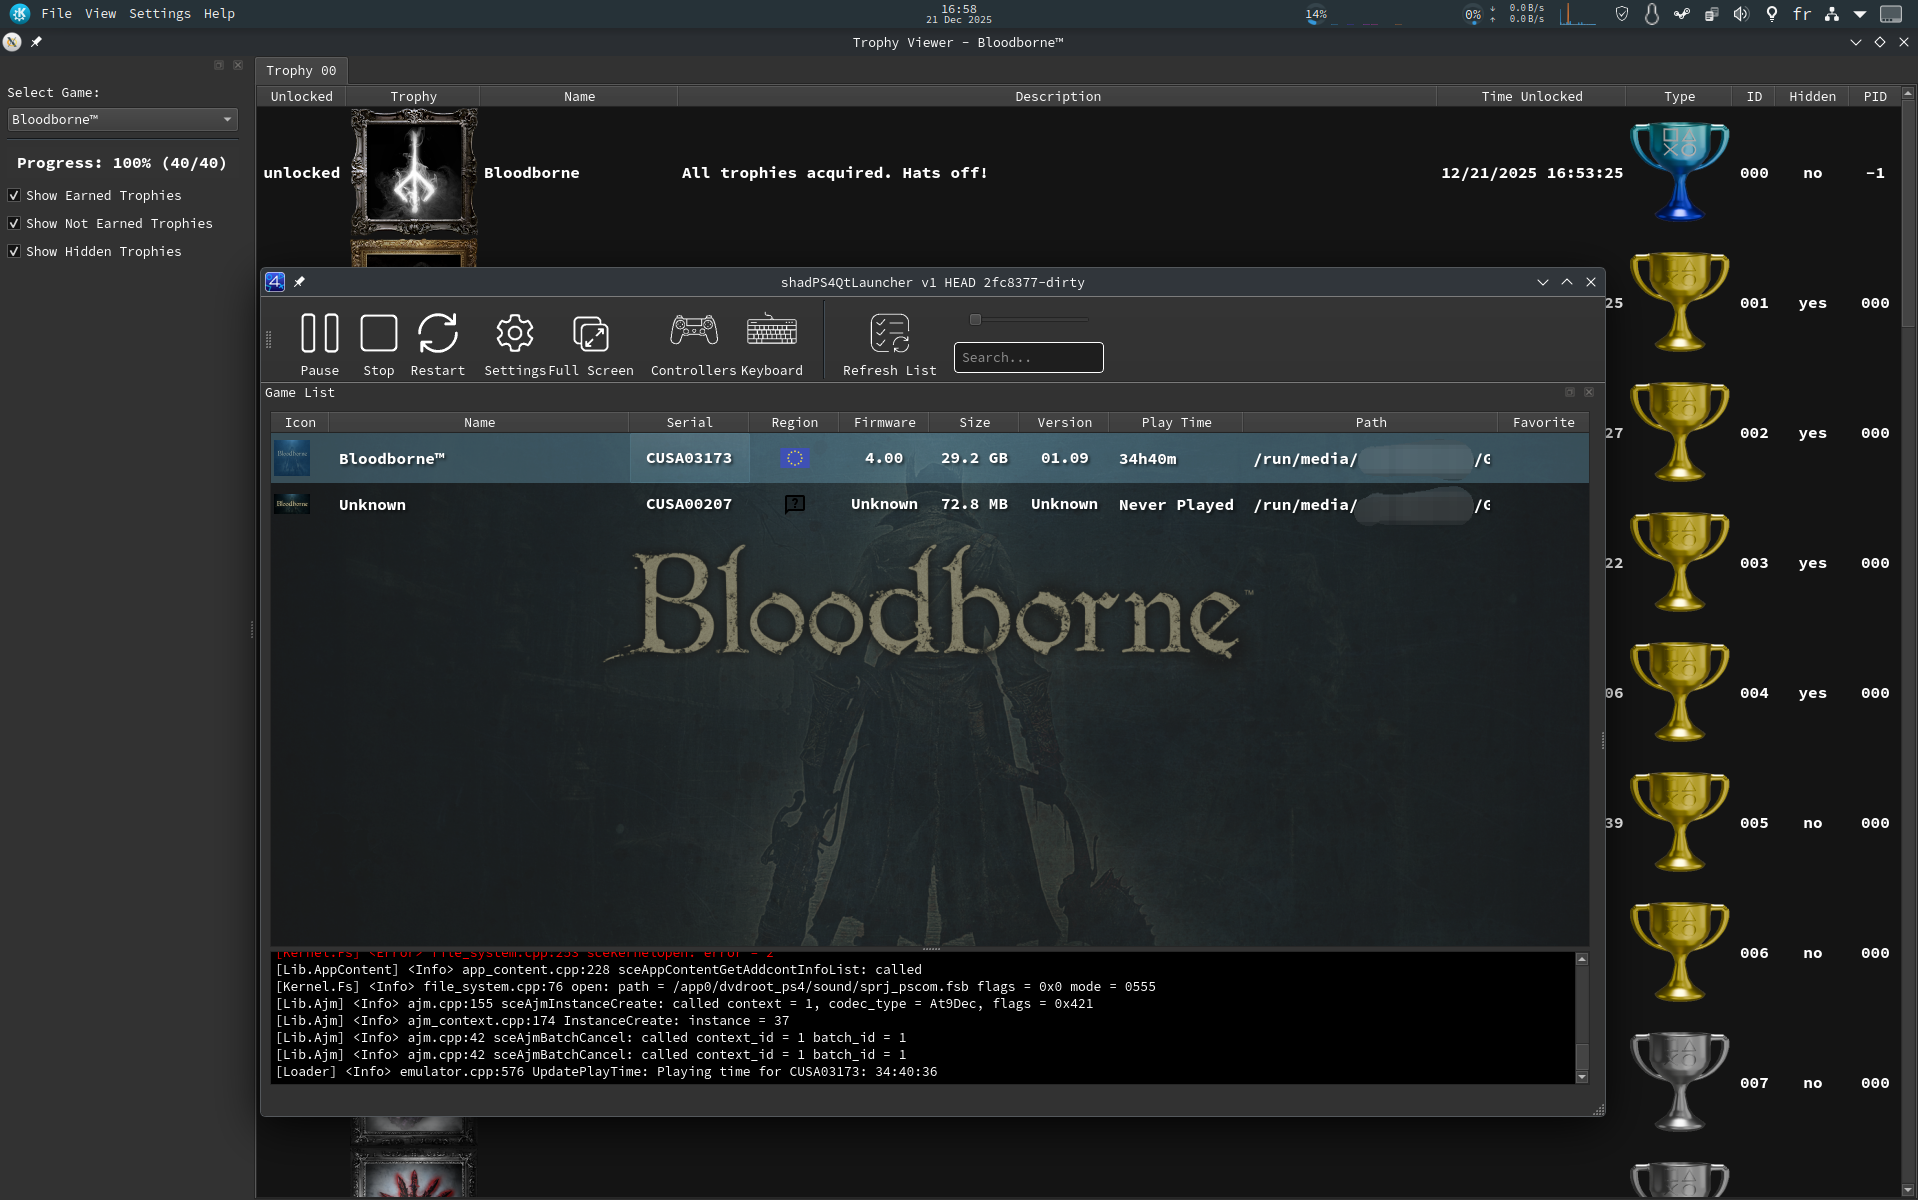Open the volume control in system tray
The width and height of the screenshot is (1918, 1200).
[1741, 14]
